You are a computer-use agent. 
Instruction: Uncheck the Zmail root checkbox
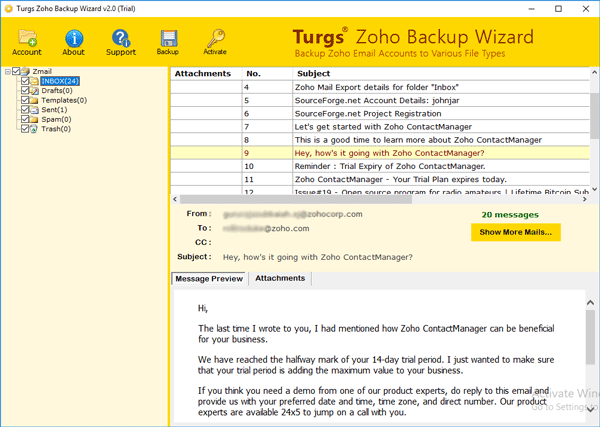16,71
